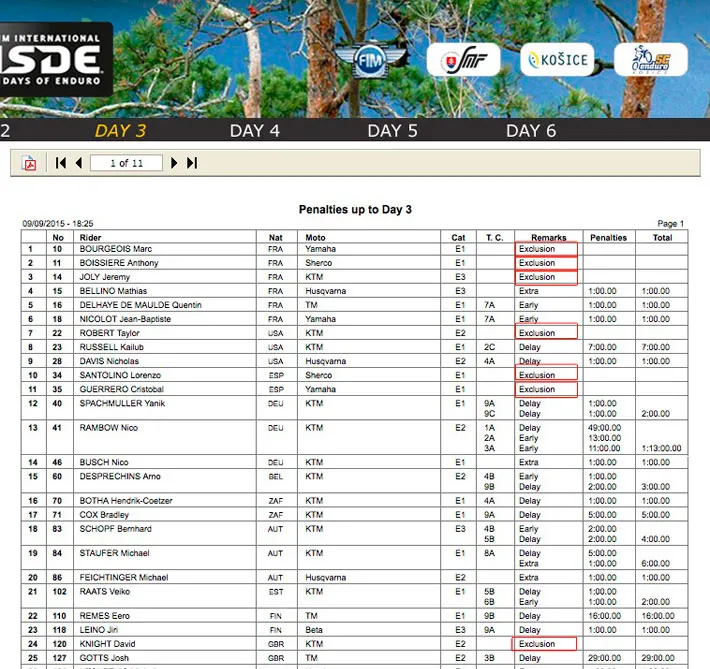
Task: Select rider 'STAUFER Michael'
Action: pos(114,553)
